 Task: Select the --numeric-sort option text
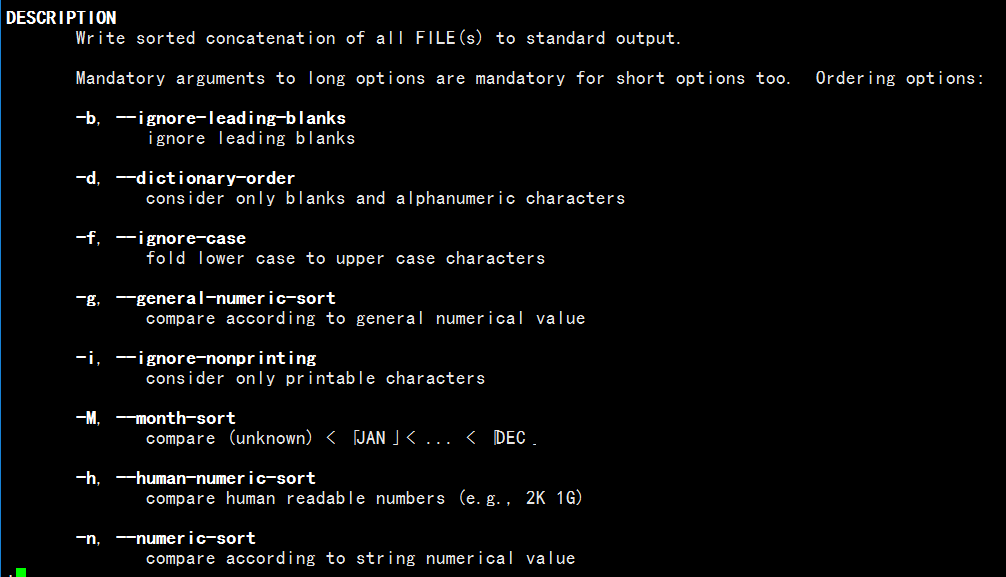pos(186,538)
